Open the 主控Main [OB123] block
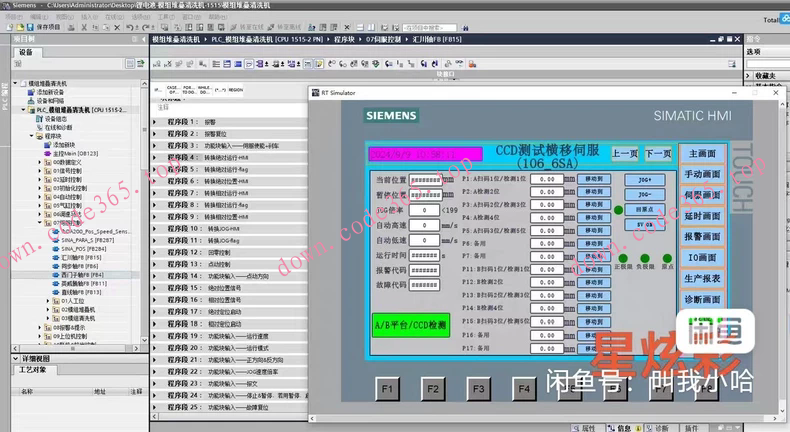 76,153
